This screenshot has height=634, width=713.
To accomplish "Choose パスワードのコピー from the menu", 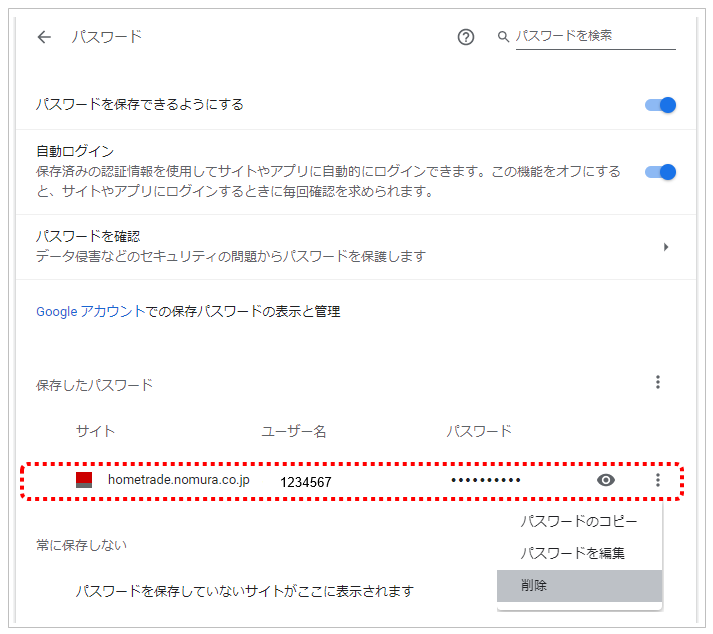I will pos(578,521).
